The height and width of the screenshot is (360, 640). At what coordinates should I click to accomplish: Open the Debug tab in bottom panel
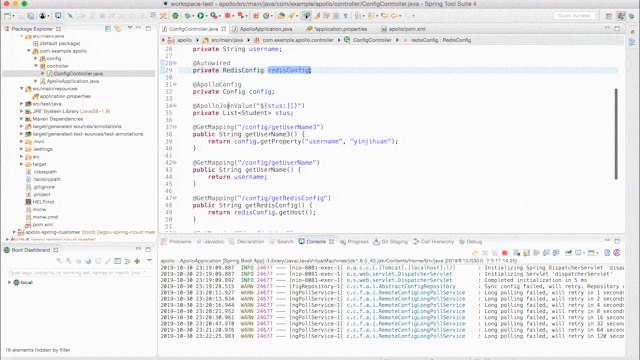471,242
